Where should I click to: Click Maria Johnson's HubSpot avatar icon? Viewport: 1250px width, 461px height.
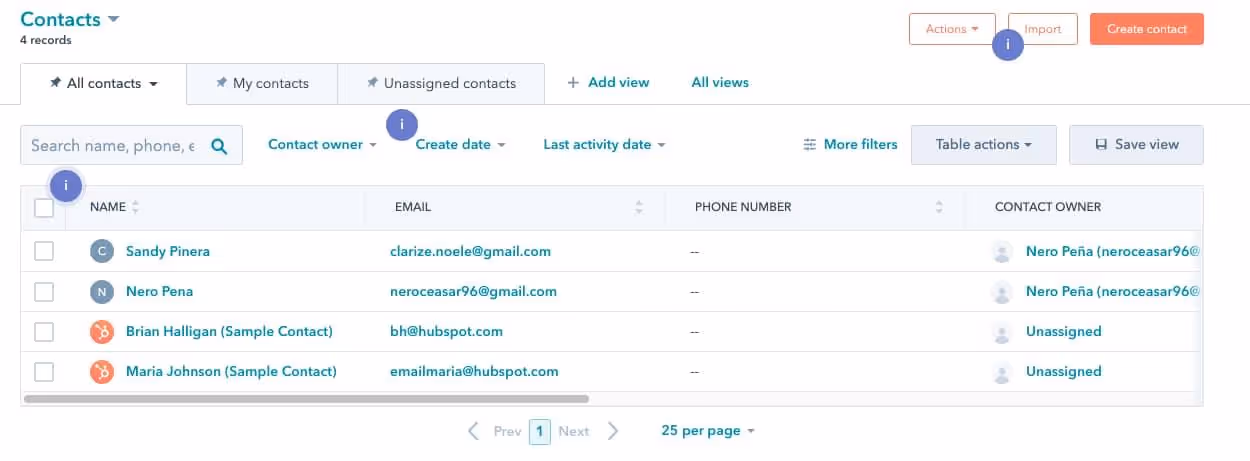[102, 371]
